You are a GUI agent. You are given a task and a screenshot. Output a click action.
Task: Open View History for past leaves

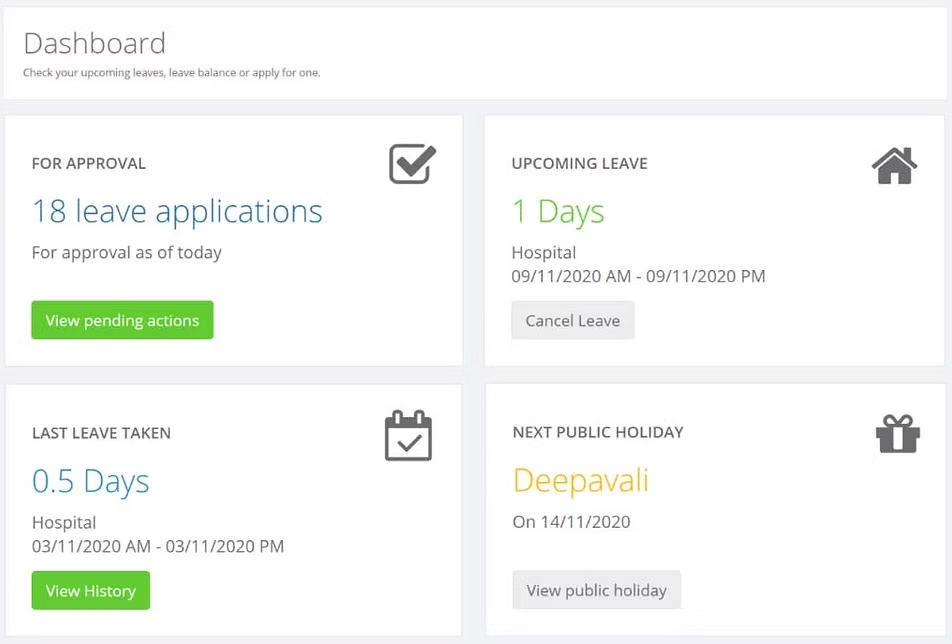(90, 590)
